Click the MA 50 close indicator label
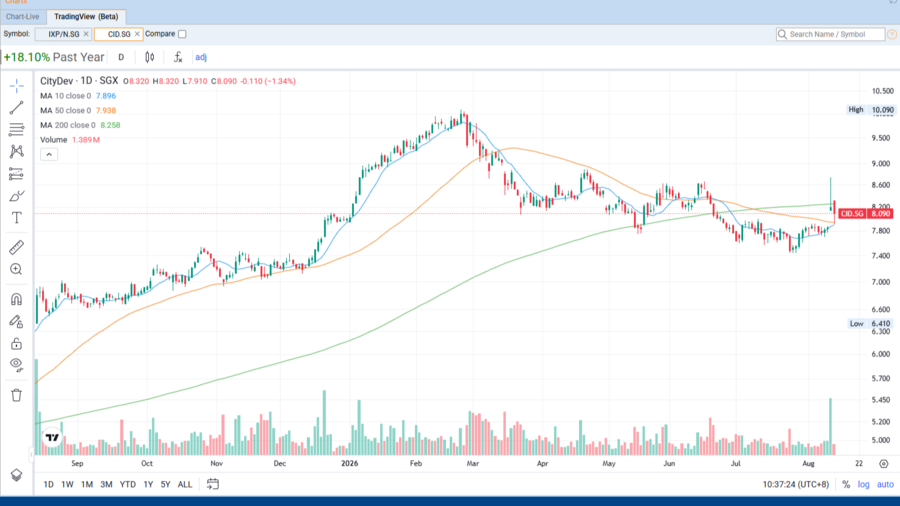Screen dimensions: 900x506 point(65,110)
